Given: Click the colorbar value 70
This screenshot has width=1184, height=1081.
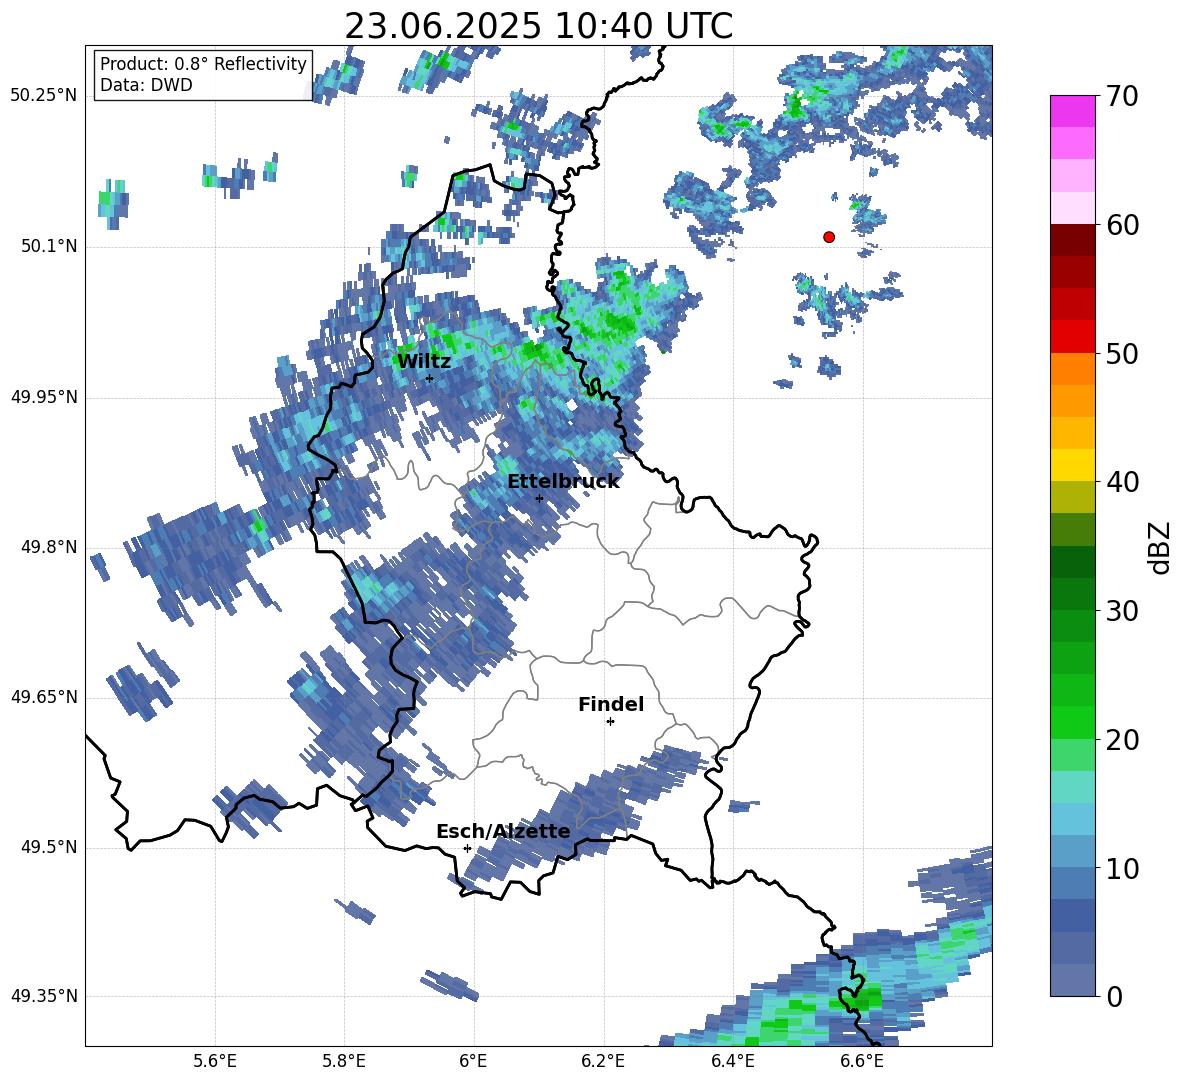Looking at the screenshot, I should (1122, 96).
